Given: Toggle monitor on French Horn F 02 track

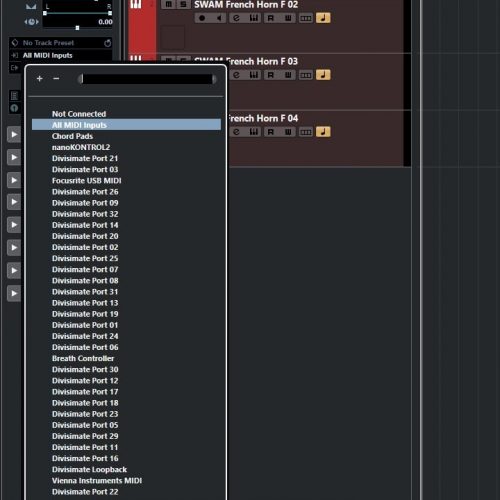Looking at the screenshot, I should point(219,18).
